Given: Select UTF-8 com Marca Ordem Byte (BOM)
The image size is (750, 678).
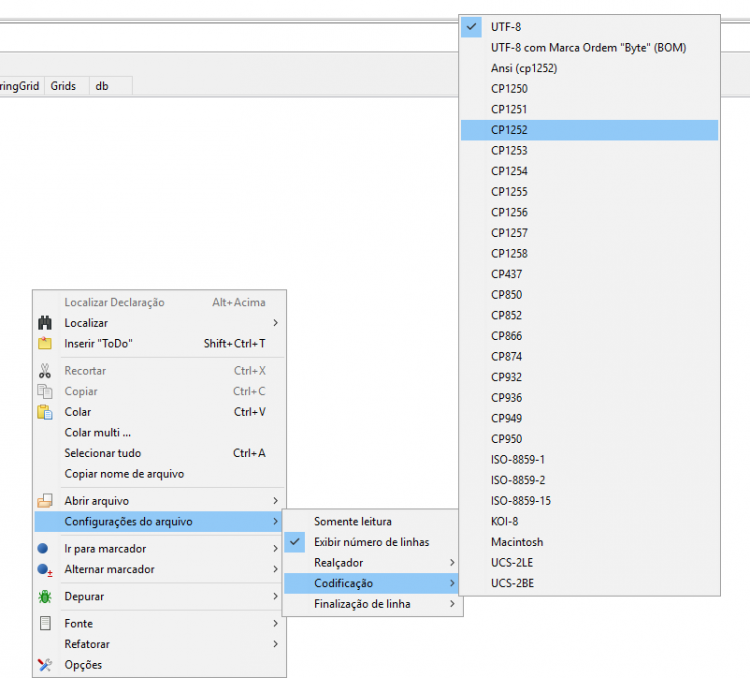Looking at the screenshot, I should click(589, 47).
